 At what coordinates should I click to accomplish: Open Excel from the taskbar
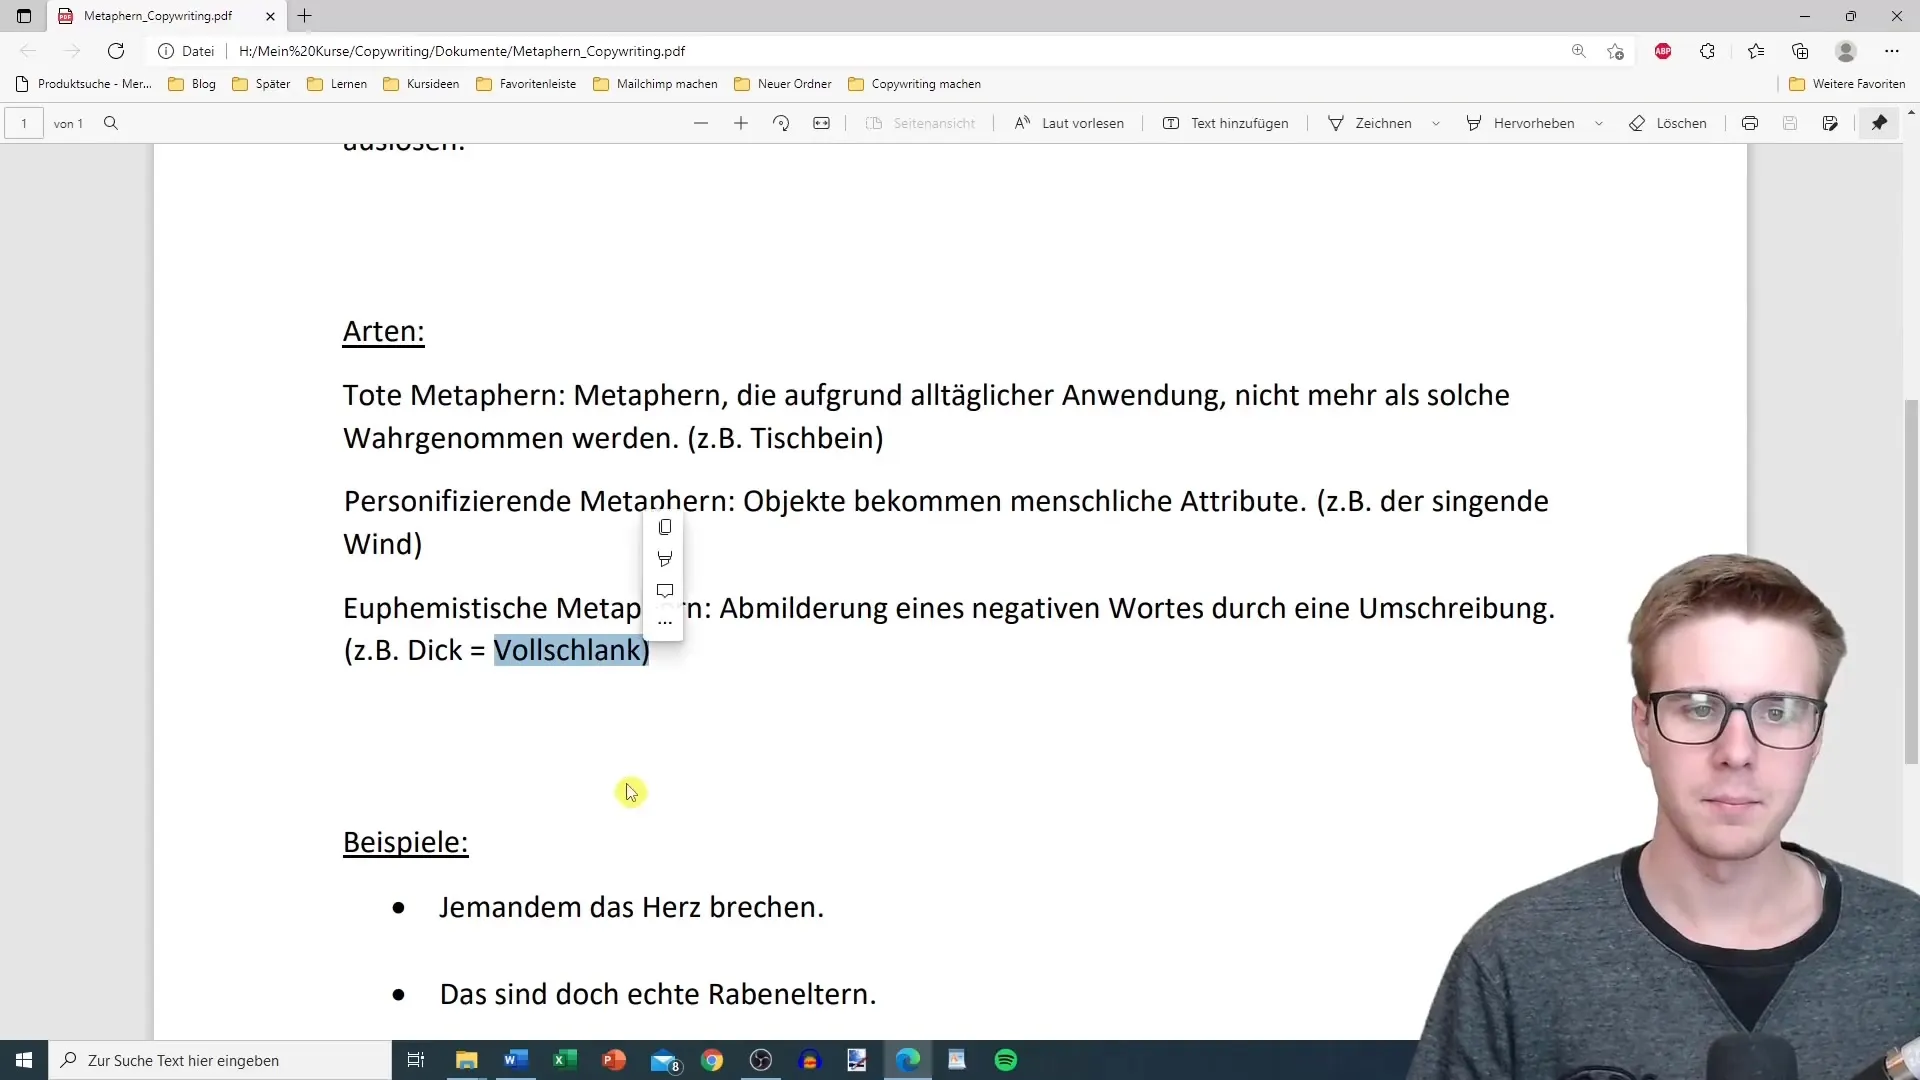(565, 1060)
